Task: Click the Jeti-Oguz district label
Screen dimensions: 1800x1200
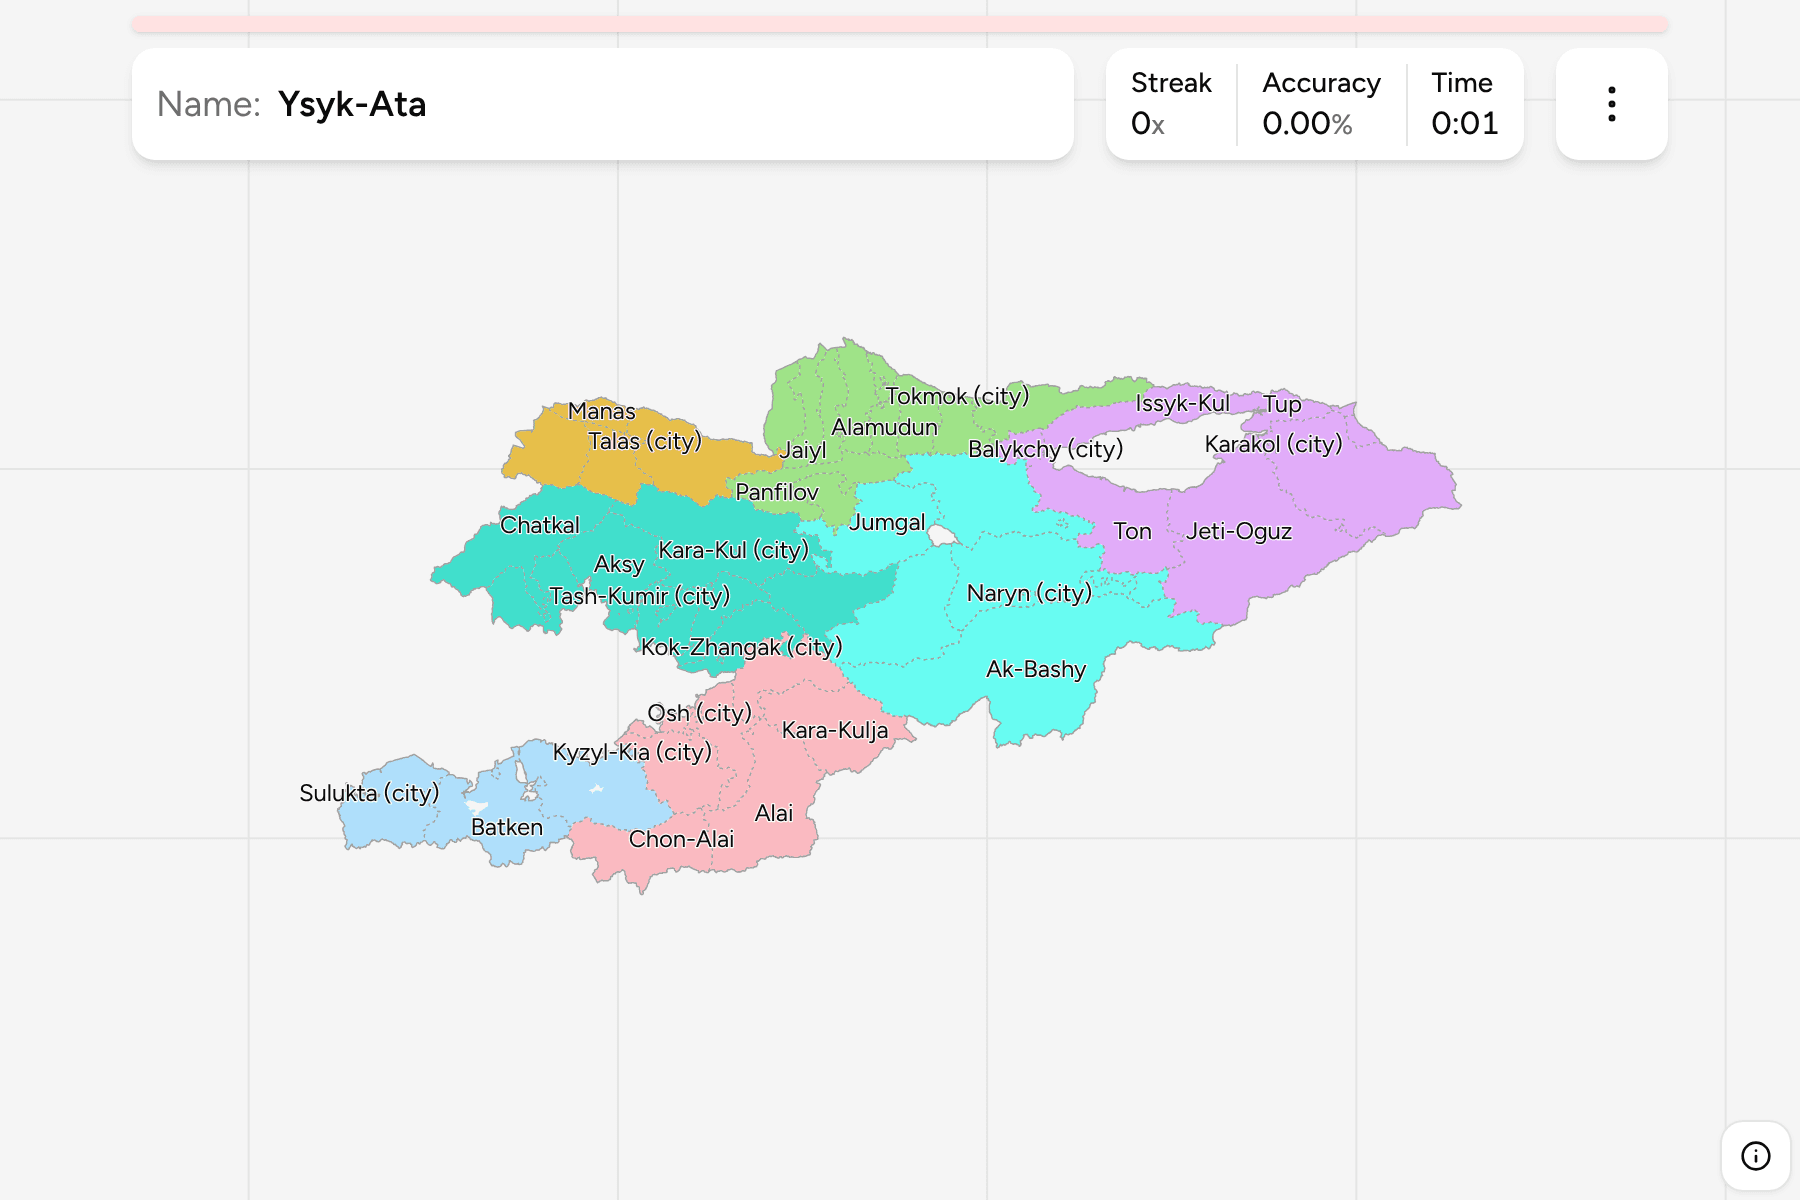Action: coord(1239,531)
